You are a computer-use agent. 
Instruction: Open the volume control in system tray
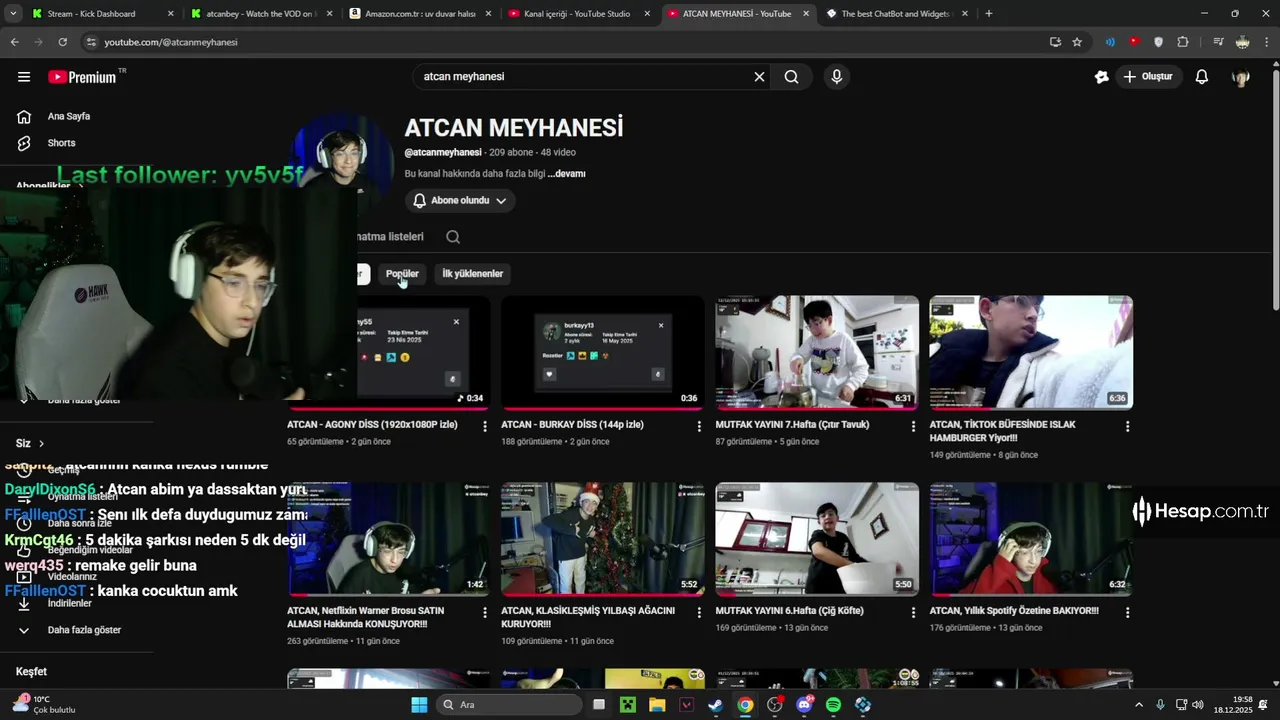1198,705
